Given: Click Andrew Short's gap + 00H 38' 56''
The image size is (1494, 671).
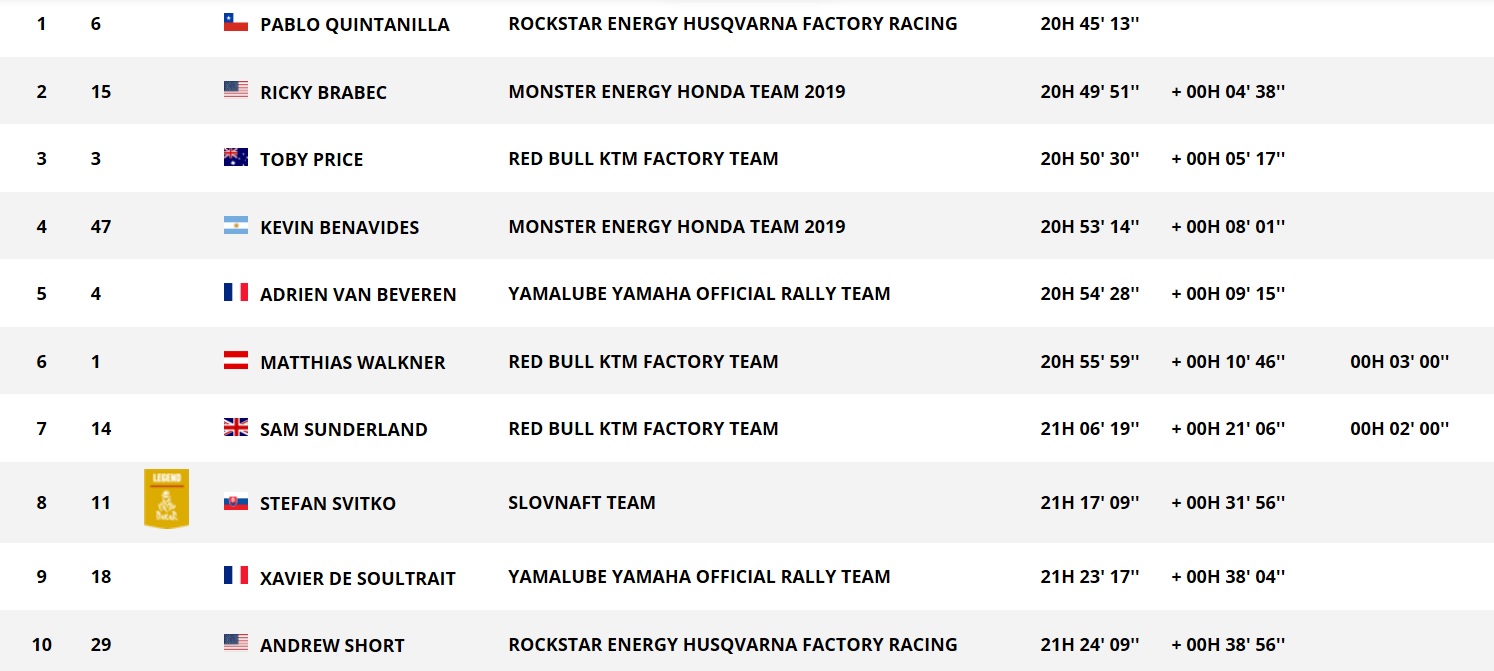Looking at the screenshot, I should [x=1229, y=645].
